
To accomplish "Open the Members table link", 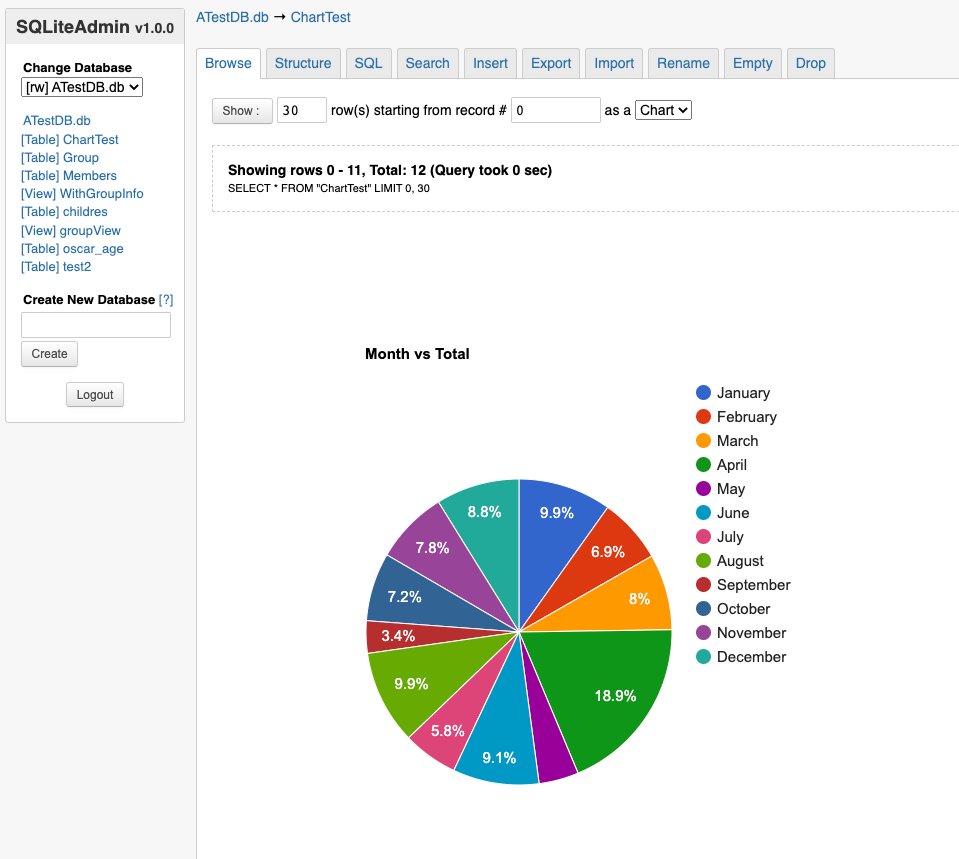I will tap(69, 176).
